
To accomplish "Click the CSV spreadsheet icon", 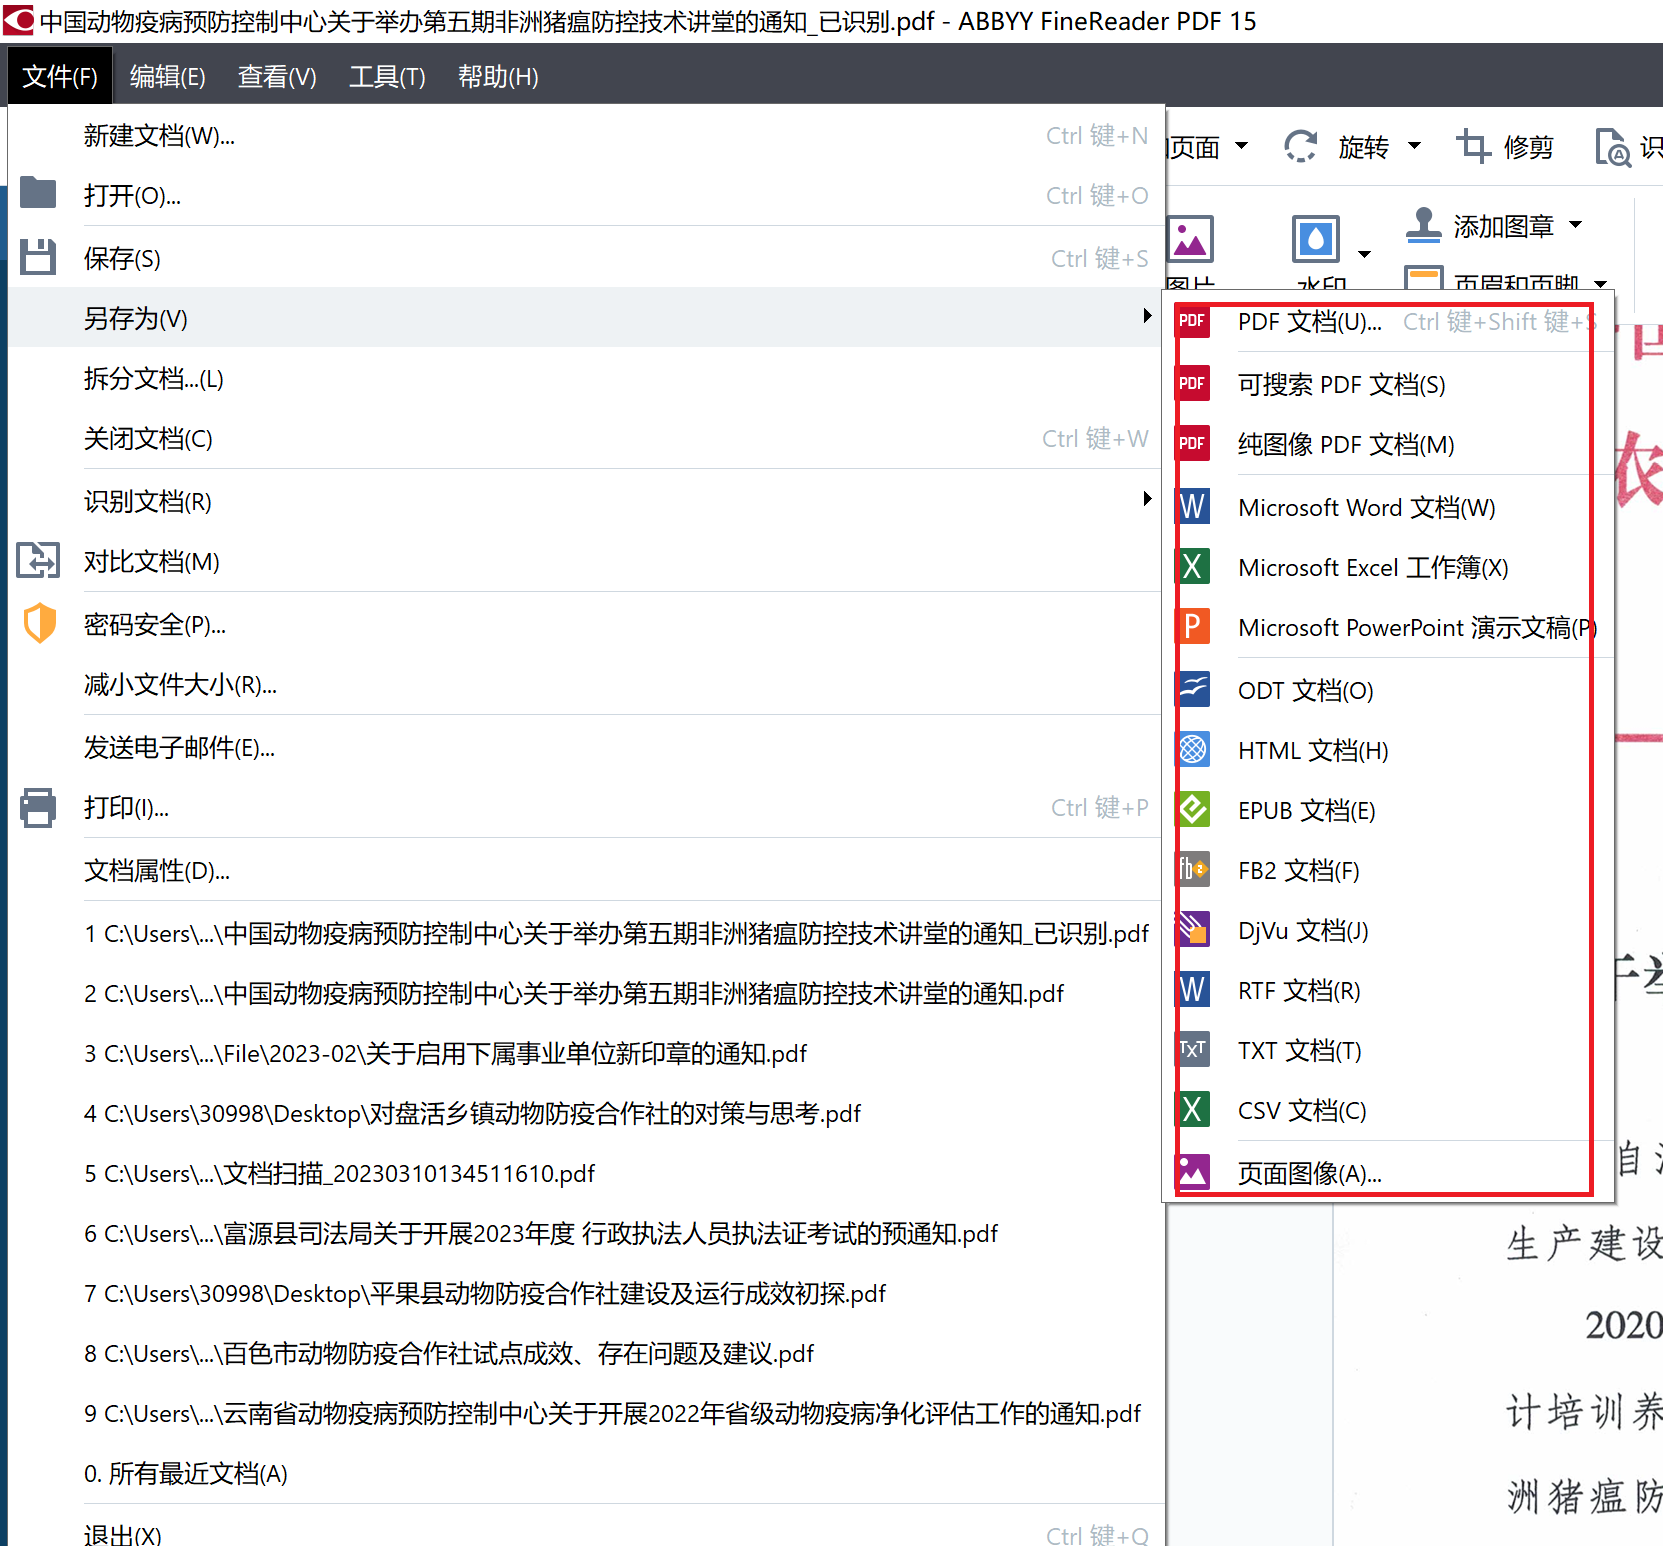I will coord(1192,1109).
